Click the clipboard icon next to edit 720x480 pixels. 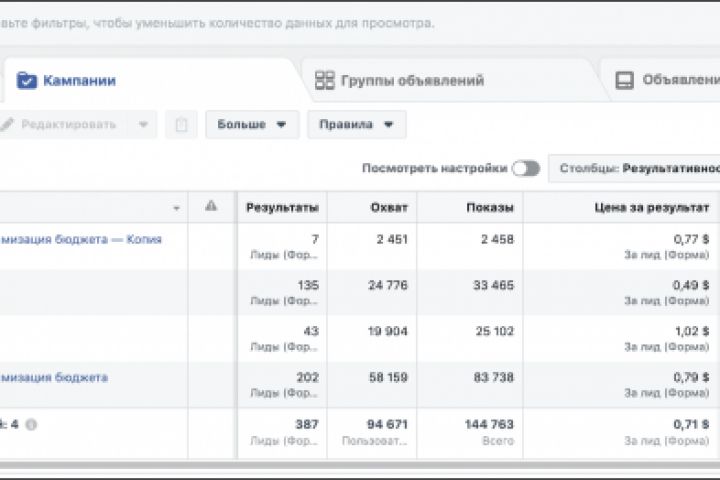(181, 125)
